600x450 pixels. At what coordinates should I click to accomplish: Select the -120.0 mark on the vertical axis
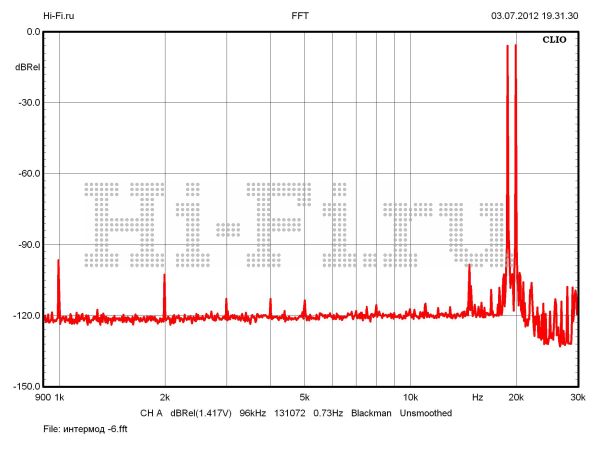pos(25,315)
